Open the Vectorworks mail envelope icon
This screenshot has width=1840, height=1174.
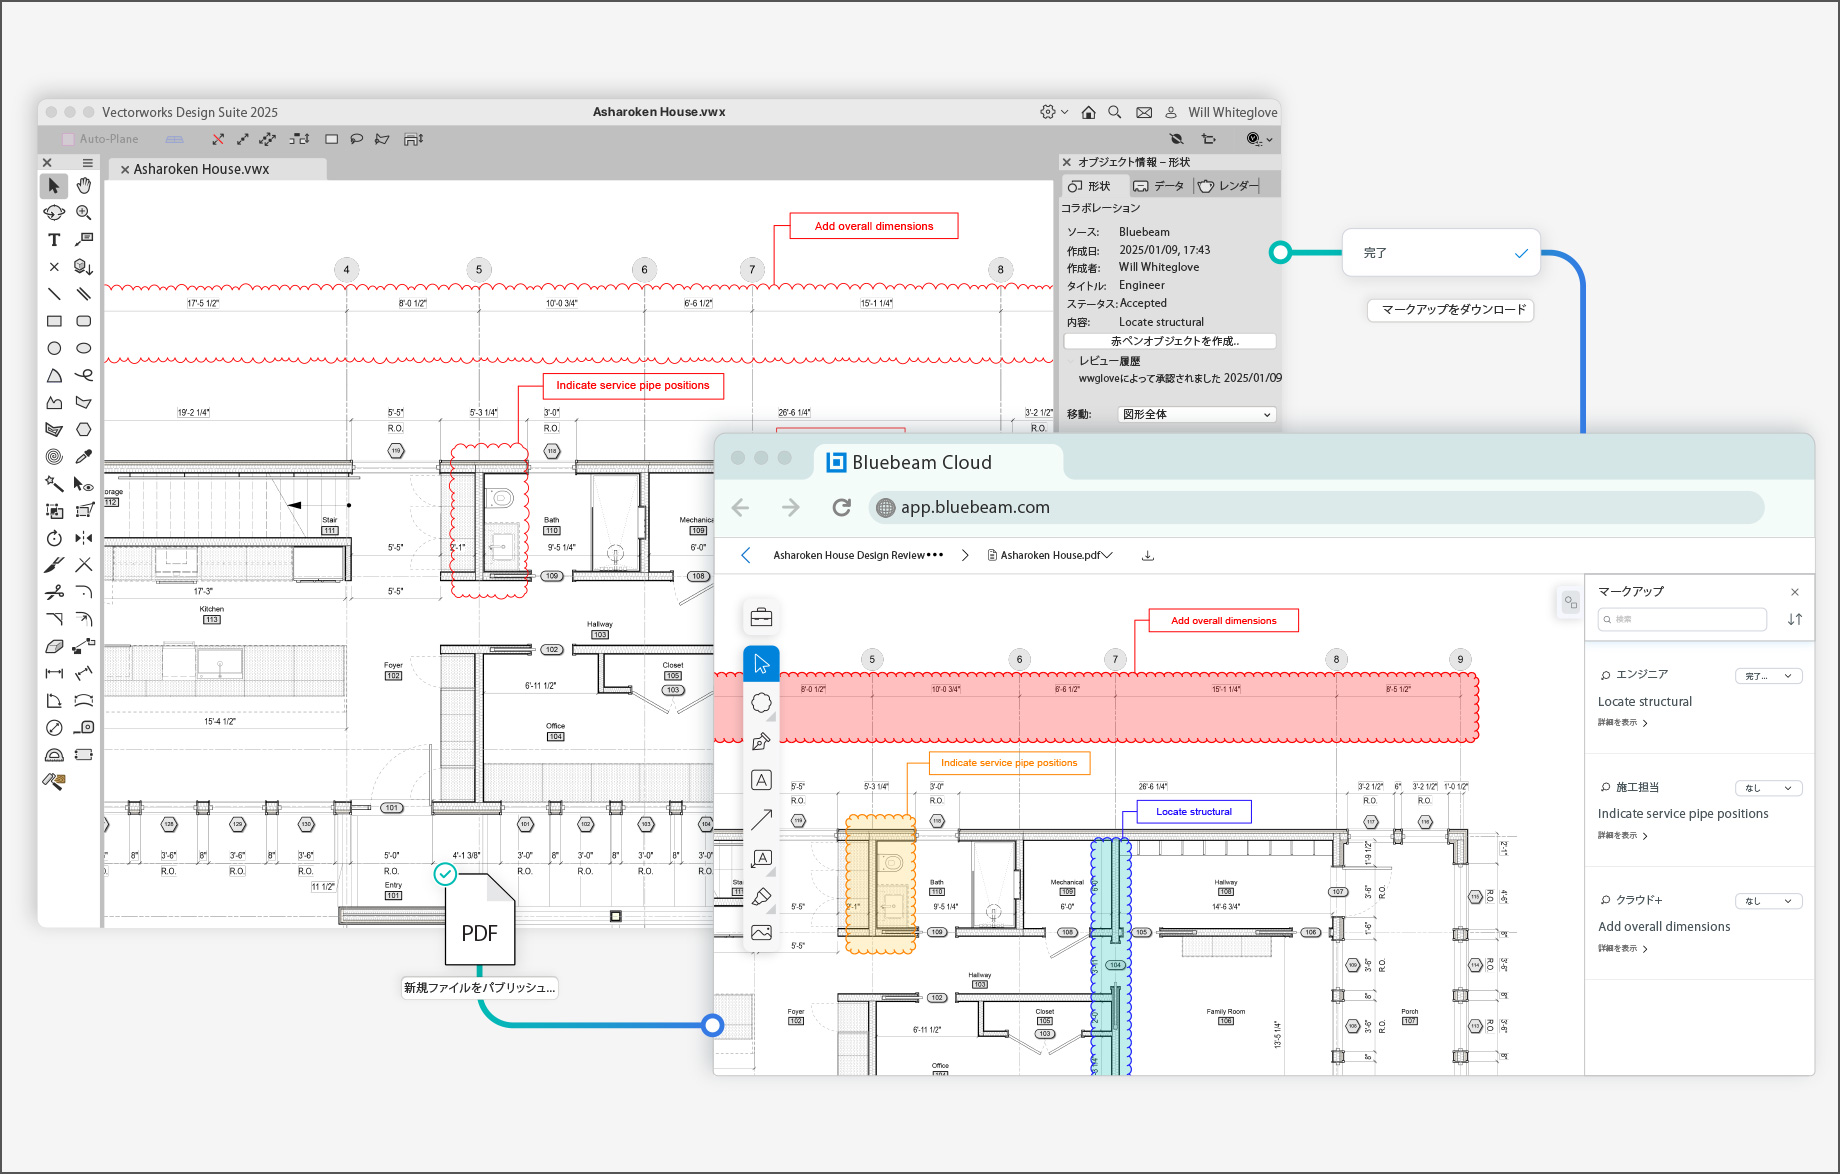(x=1144, y=112)
